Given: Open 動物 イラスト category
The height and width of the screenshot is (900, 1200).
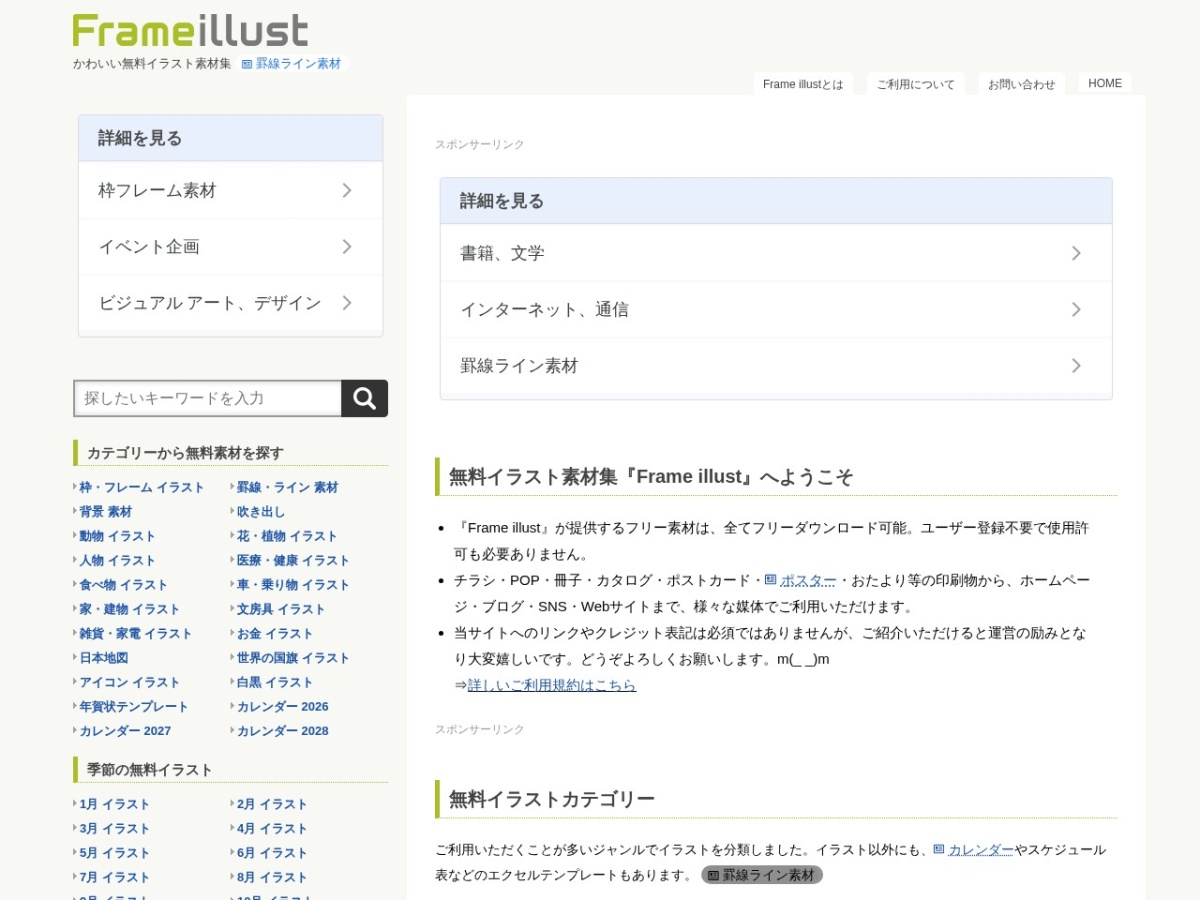Looking at the screenshot, I should (x=117, y=536).
